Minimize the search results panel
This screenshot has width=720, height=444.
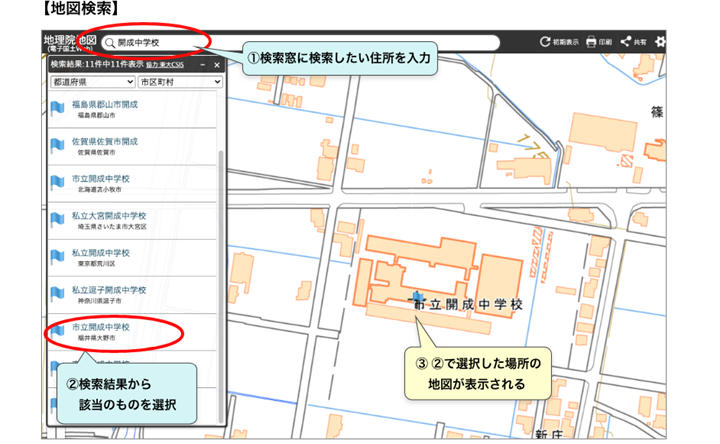click(x=203, y=64)
